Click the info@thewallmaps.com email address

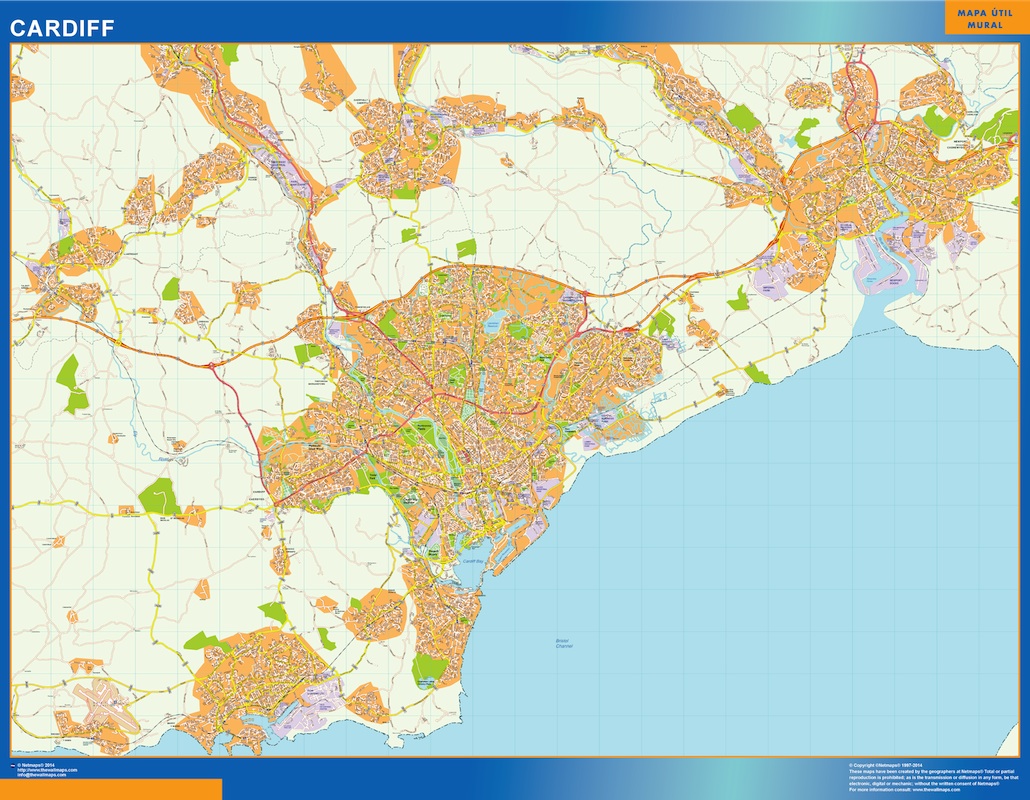tap(41, 775)
